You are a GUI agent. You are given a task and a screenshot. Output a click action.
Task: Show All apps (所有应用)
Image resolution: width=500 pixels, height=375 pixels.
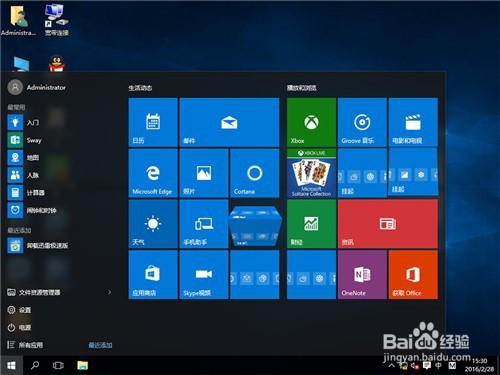[25, 345]
